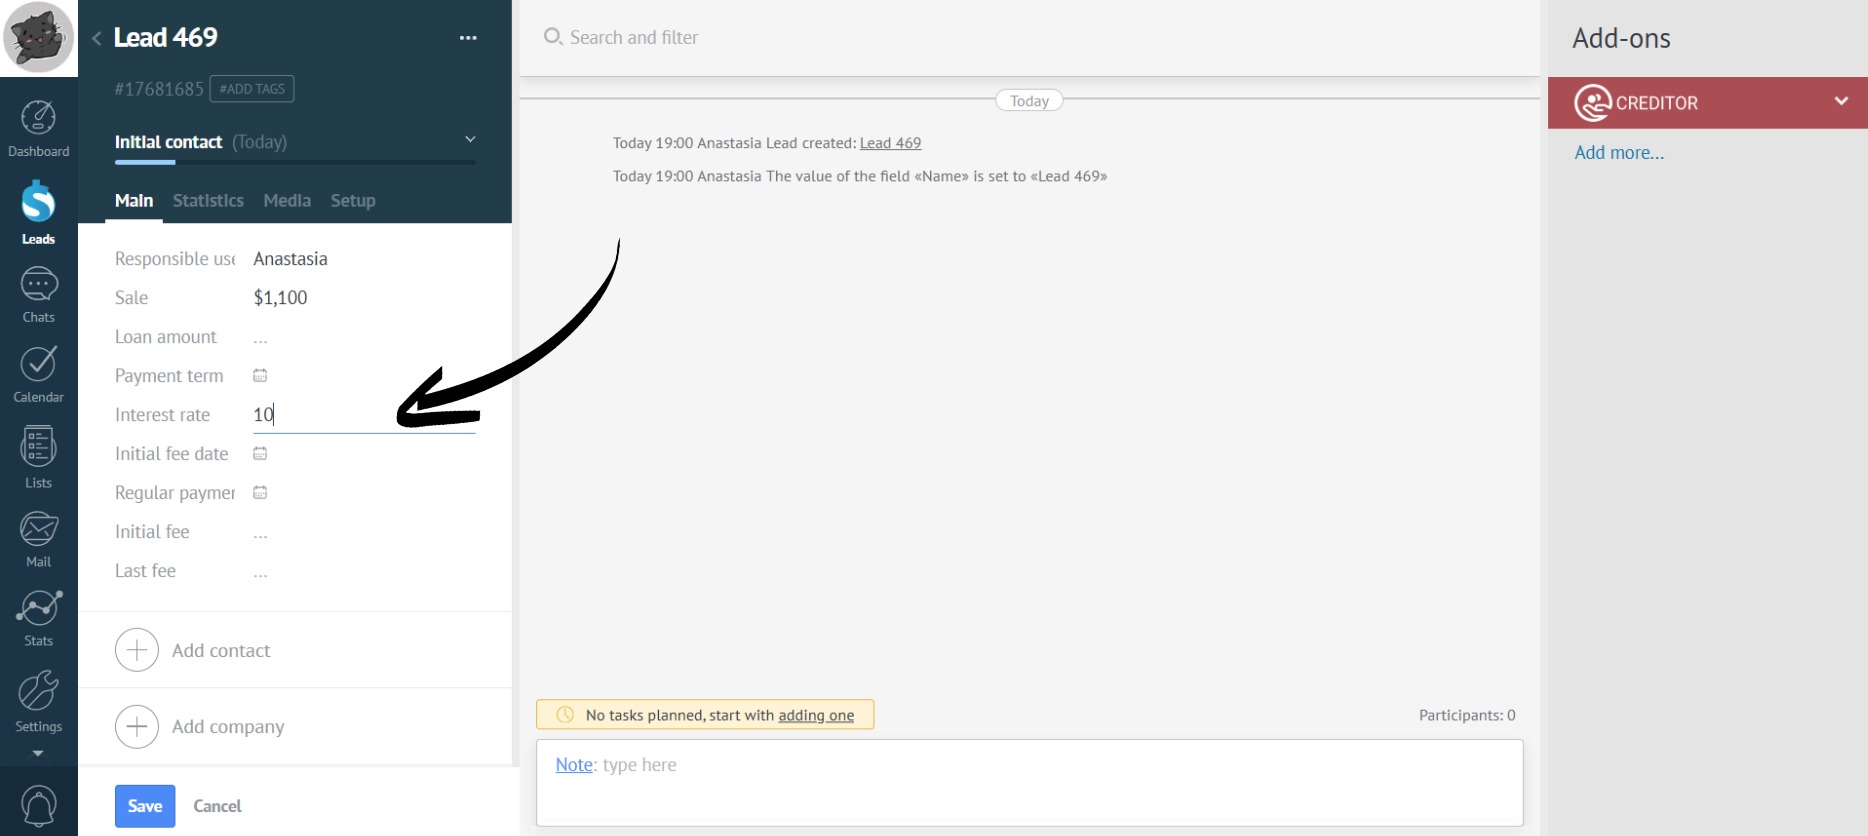Screen dimensions: 1868x836
Task: Click the 'adding one' task link
Action: [816, 715]
